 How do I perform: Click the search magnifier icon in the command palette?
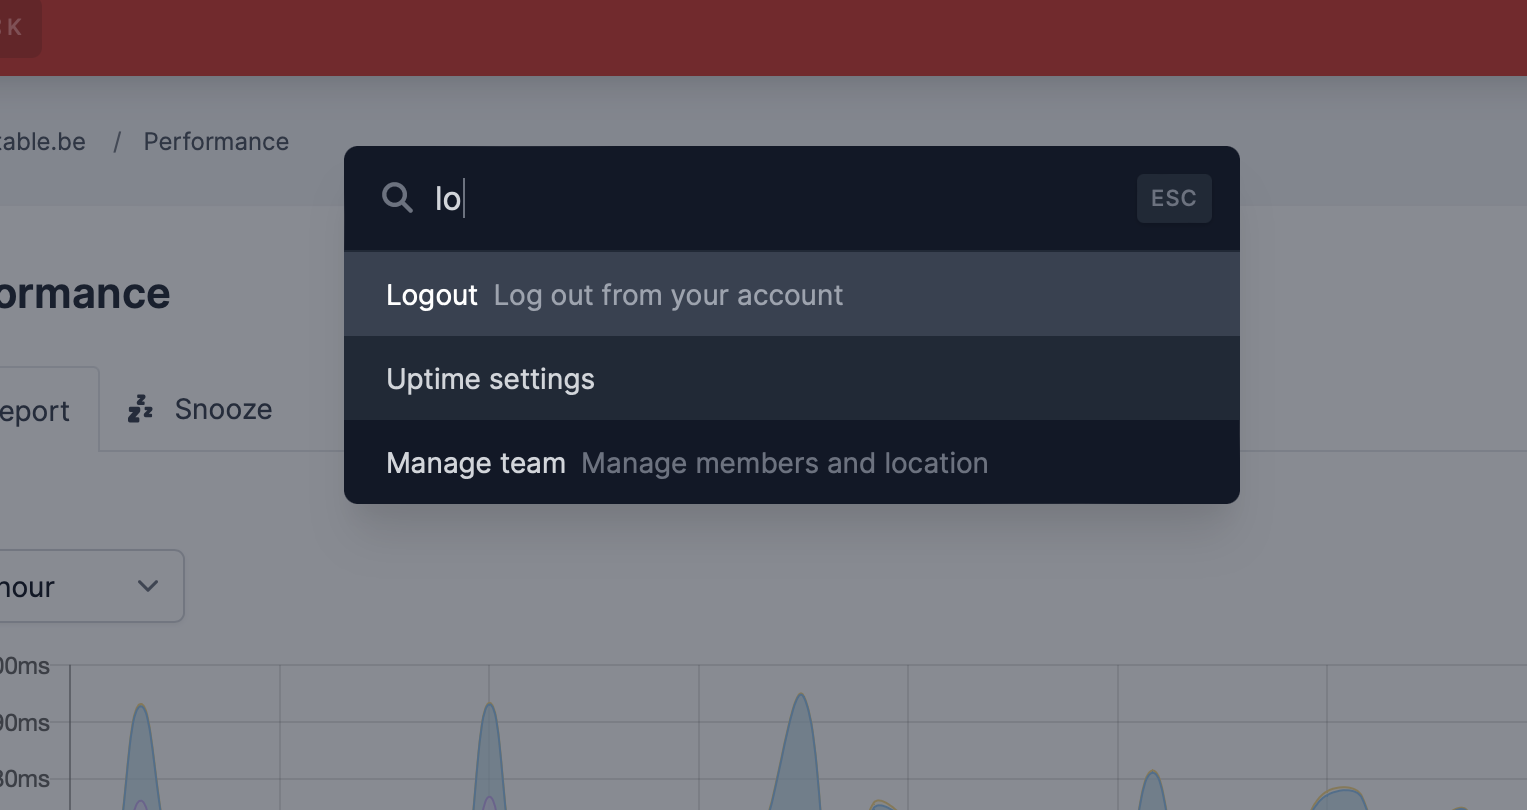(x=398, y=198)
